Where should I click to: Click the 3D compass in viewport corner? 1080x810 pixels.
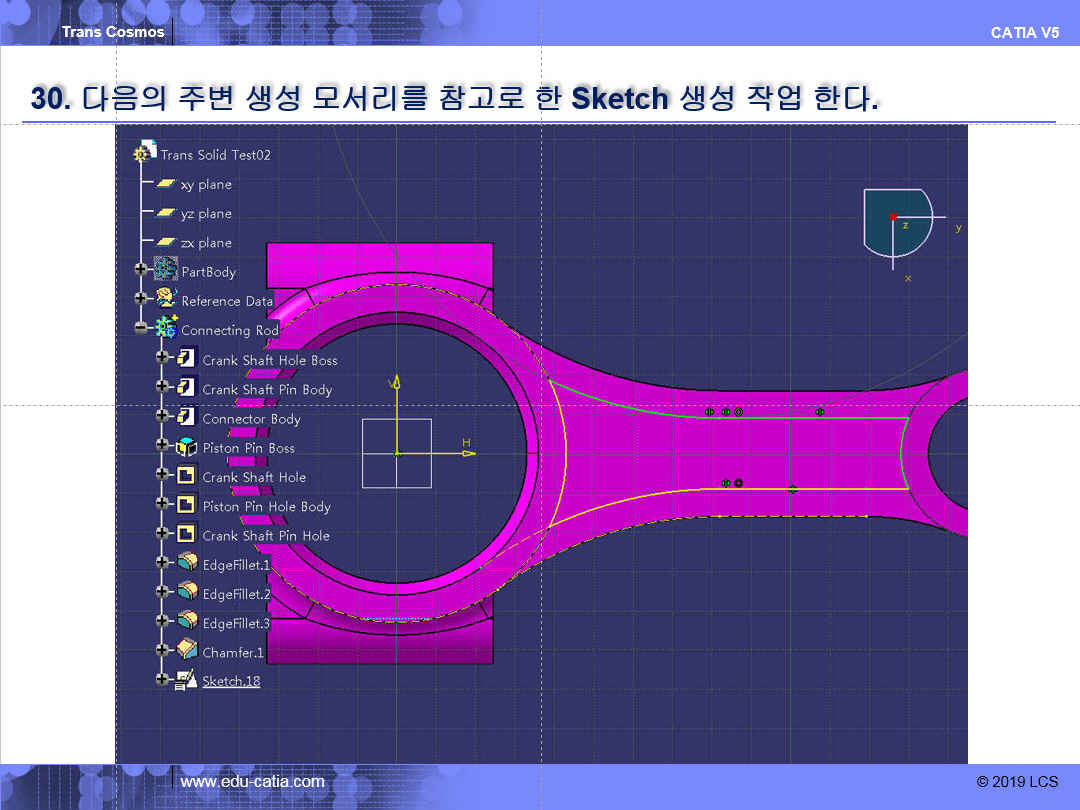[897, 220]
